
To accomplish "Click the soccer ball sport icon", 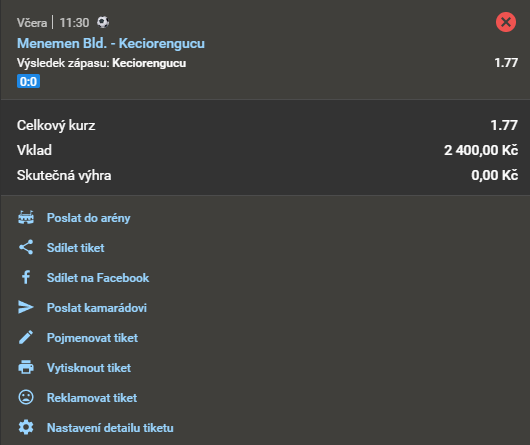I will [x=103, y=22].
